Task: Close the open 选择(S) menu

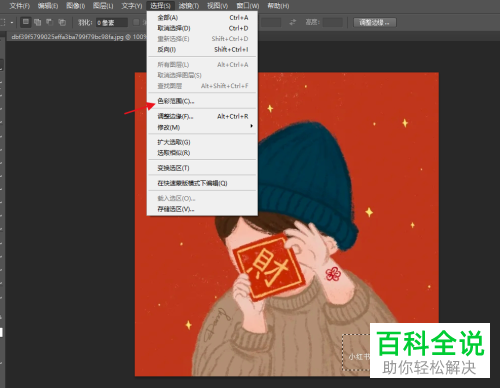Action: coord(160,6)
